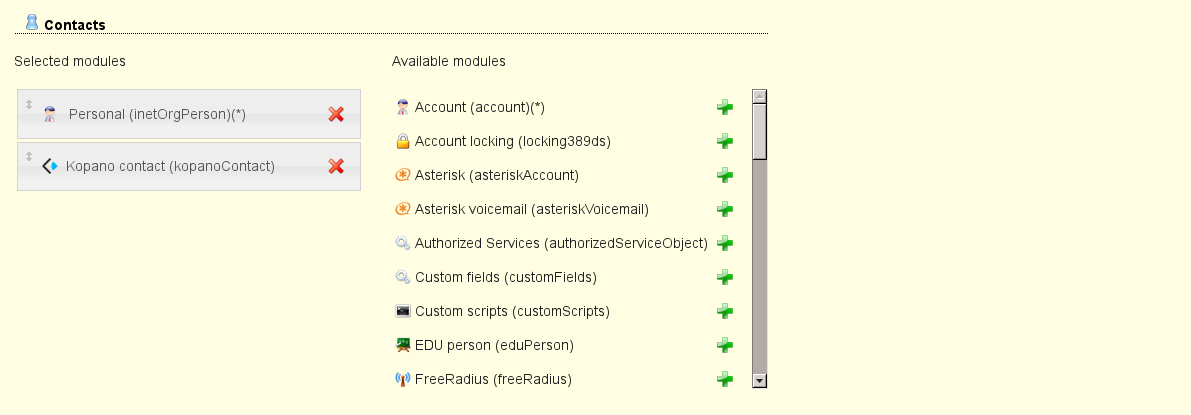Click the drag handle of Kopano contact

[29, 156]
